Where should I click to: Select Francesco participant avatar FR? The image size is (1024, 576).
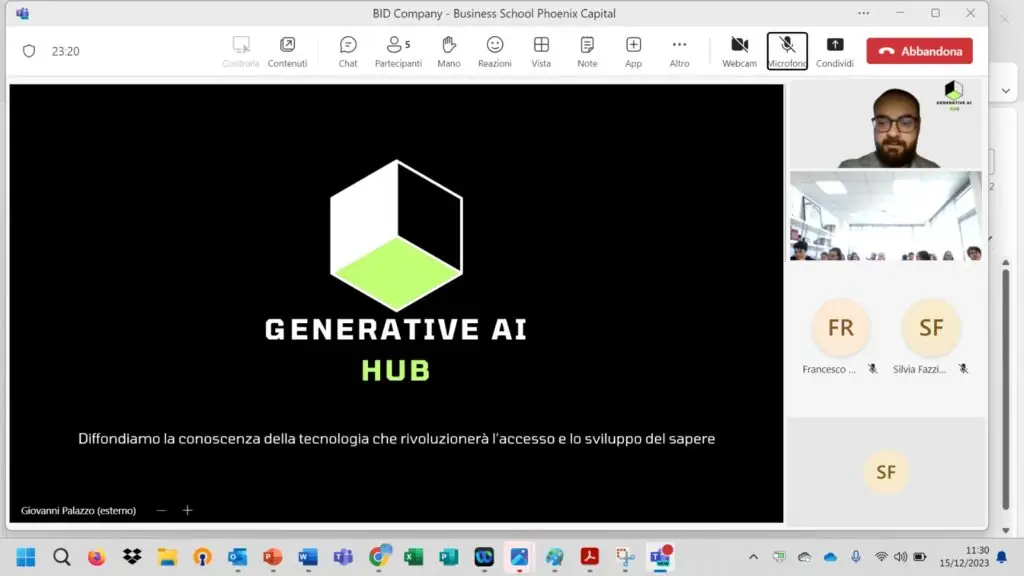[x=840, y=329]
